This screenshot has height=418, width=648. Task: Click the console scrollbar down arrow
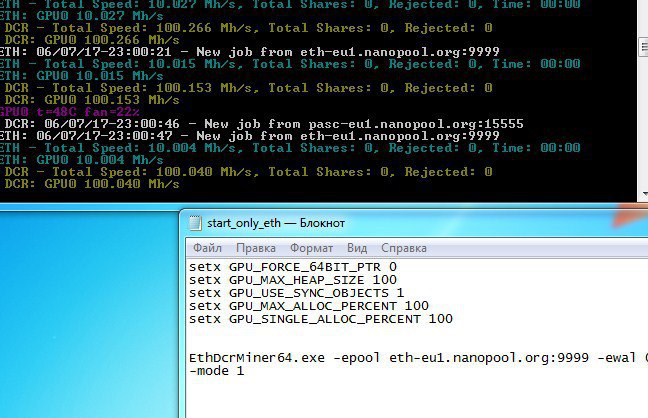[644, 193]
